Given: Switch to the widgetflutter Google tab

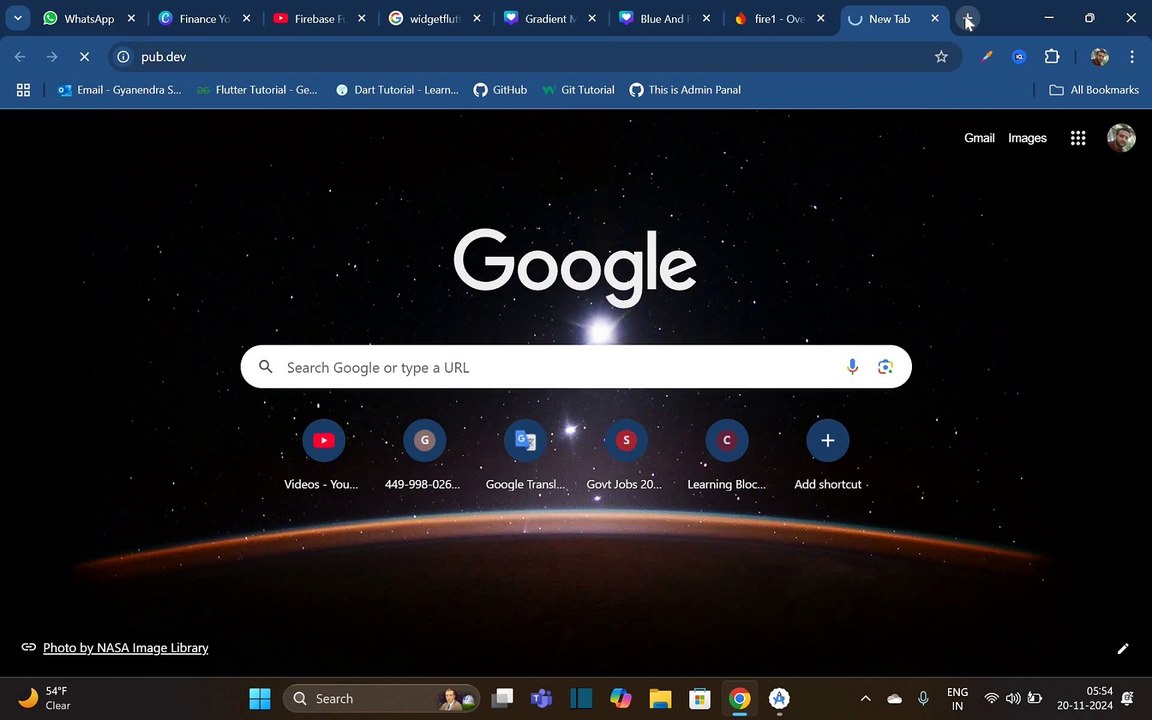Looking at the screenshot, I should click(425, 18).
